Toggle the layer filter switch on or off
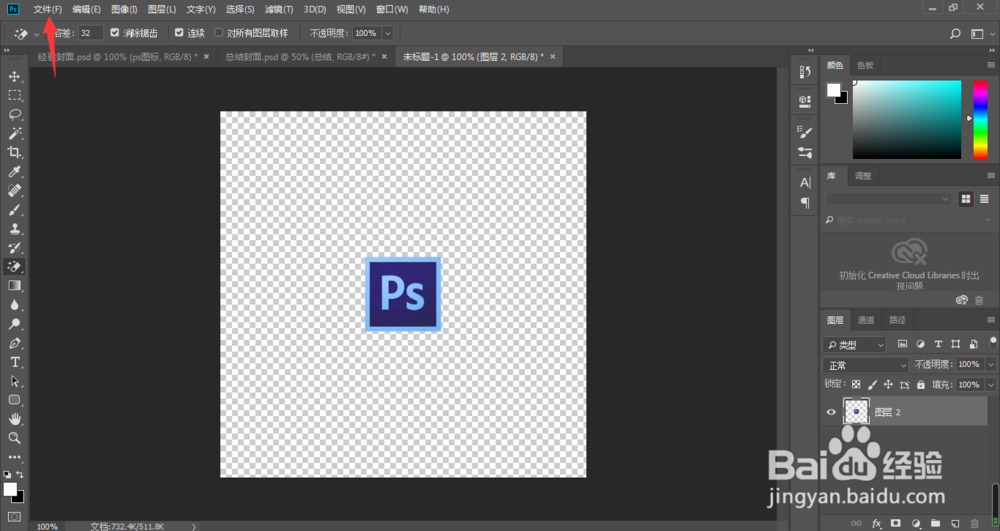The image size is (1000, 531). [993, 343]
